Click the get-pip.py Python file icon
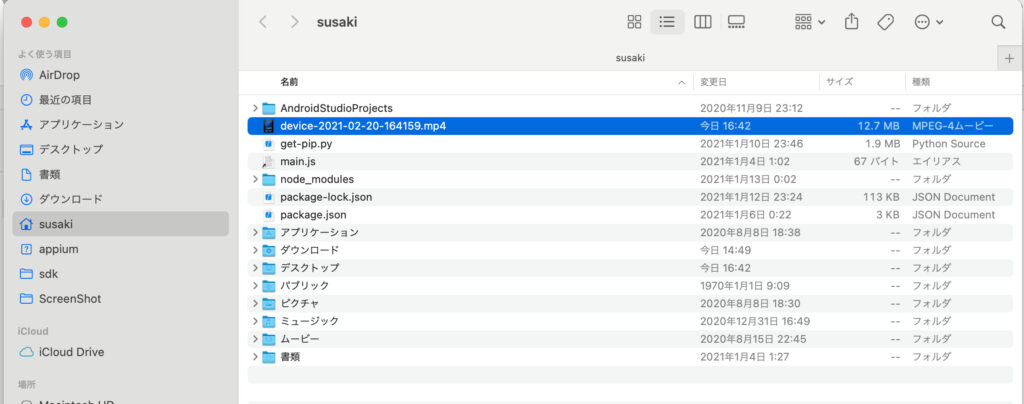 [x=268, y=144]
